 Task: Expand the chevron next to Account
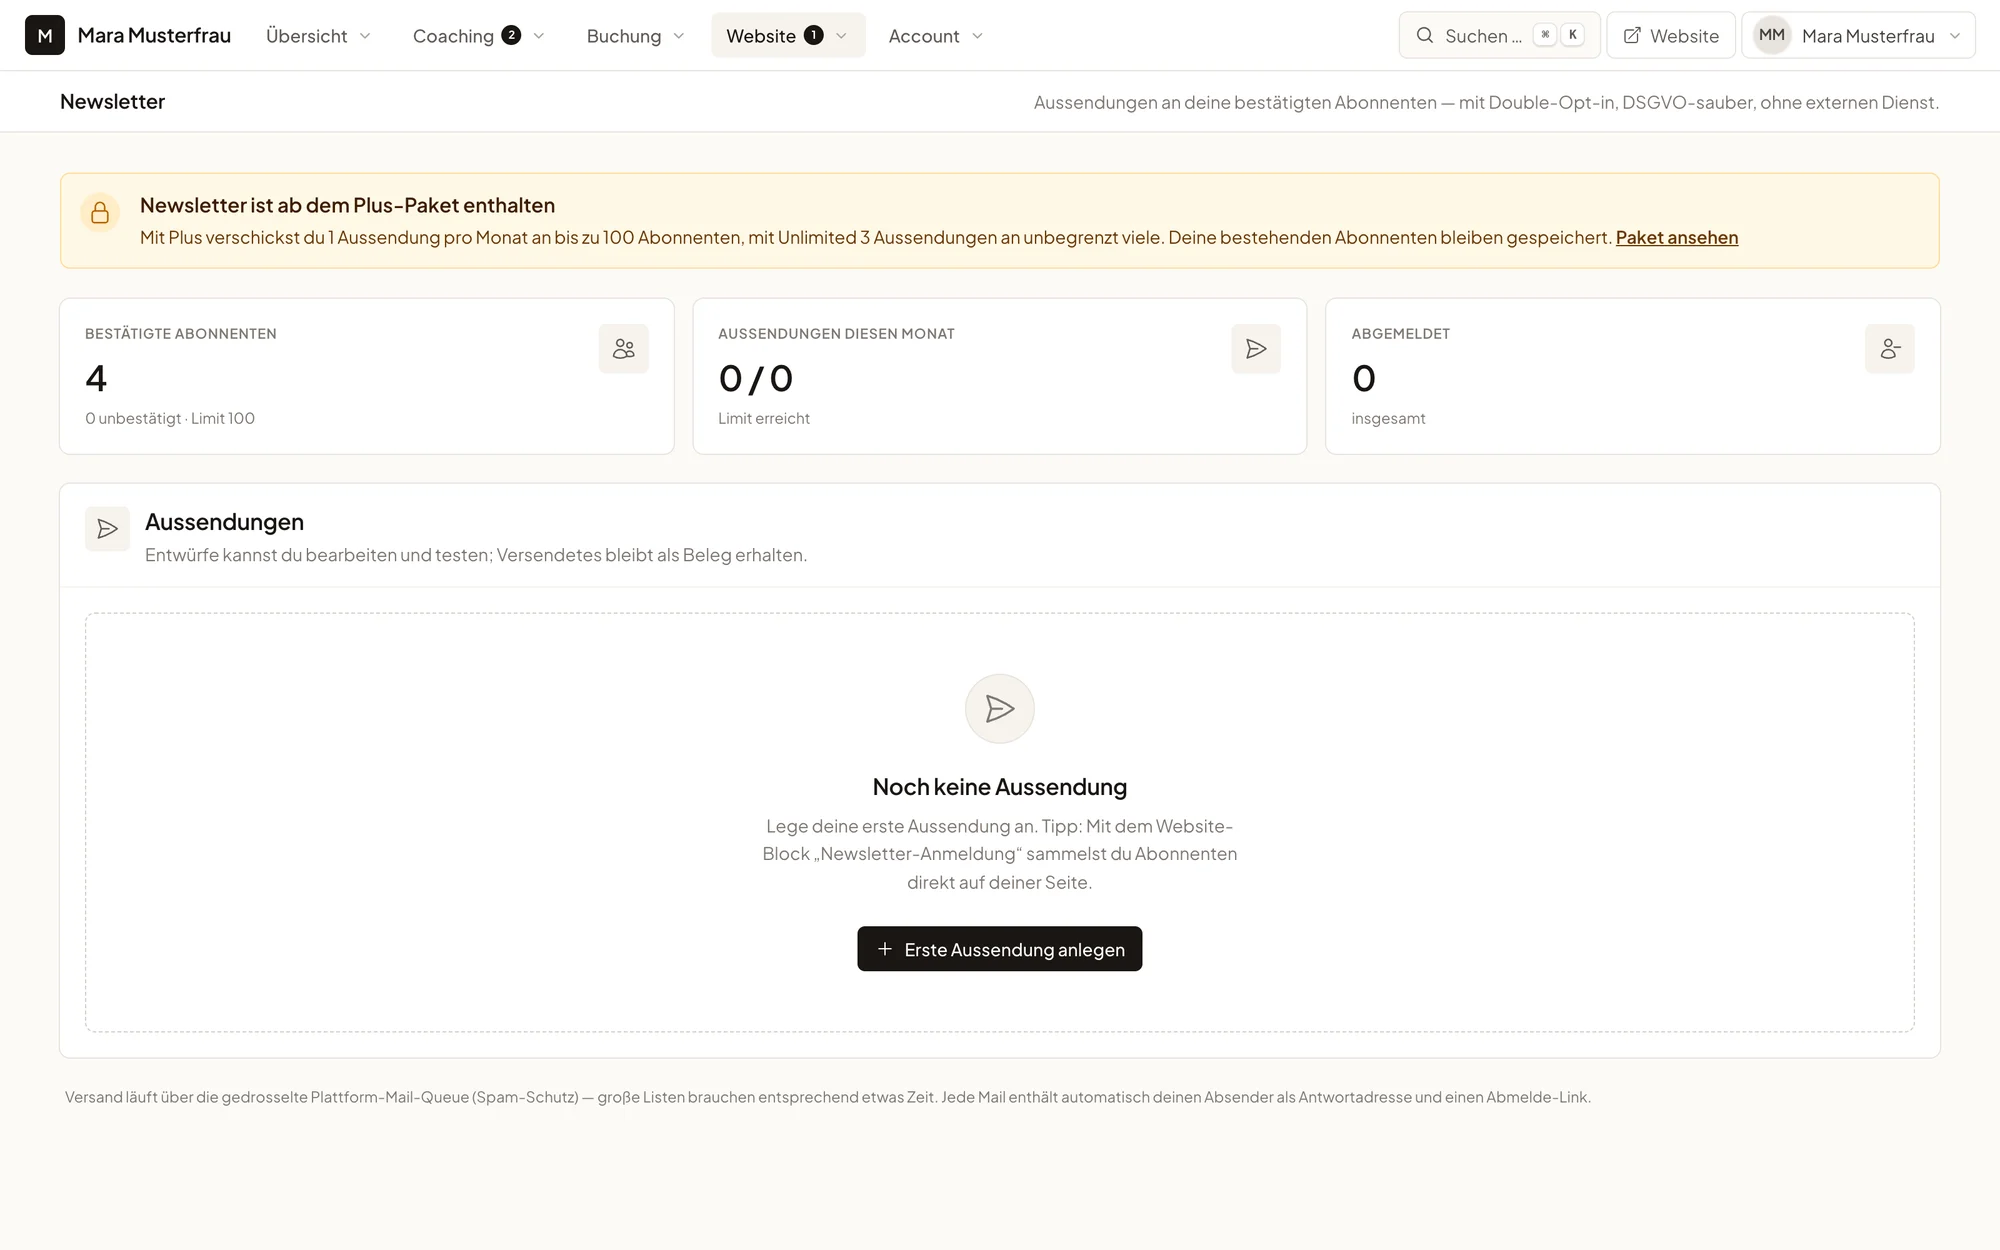click(978, 36)
